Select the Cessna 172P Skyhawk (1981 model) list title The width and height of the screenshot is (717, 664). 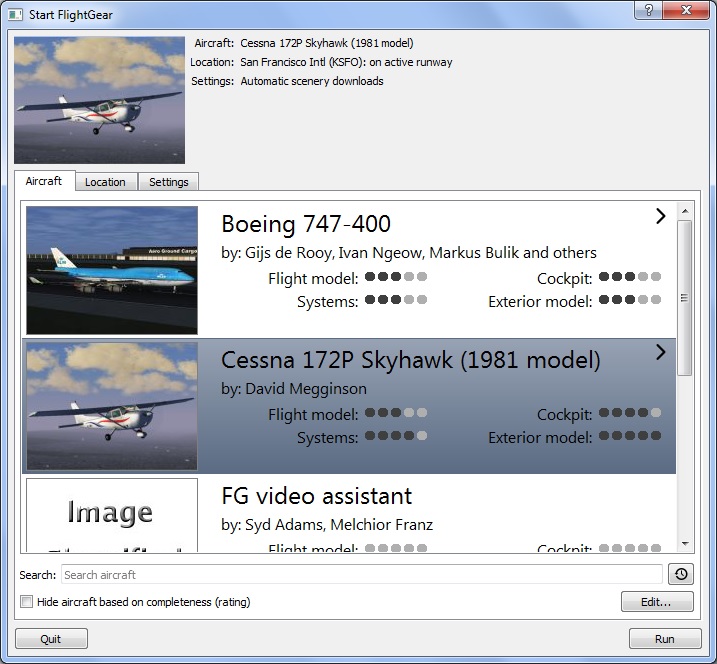pyautogui.click(x=410, y=360)
